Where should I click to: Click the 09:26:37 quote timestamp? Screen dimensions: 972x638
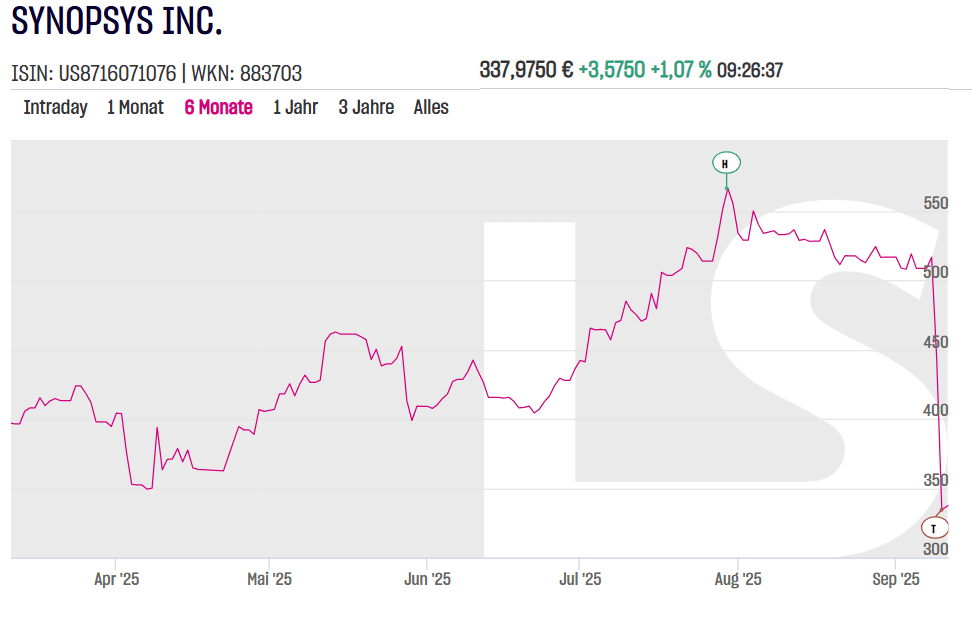pyautogui.click(x=750, y=70)
